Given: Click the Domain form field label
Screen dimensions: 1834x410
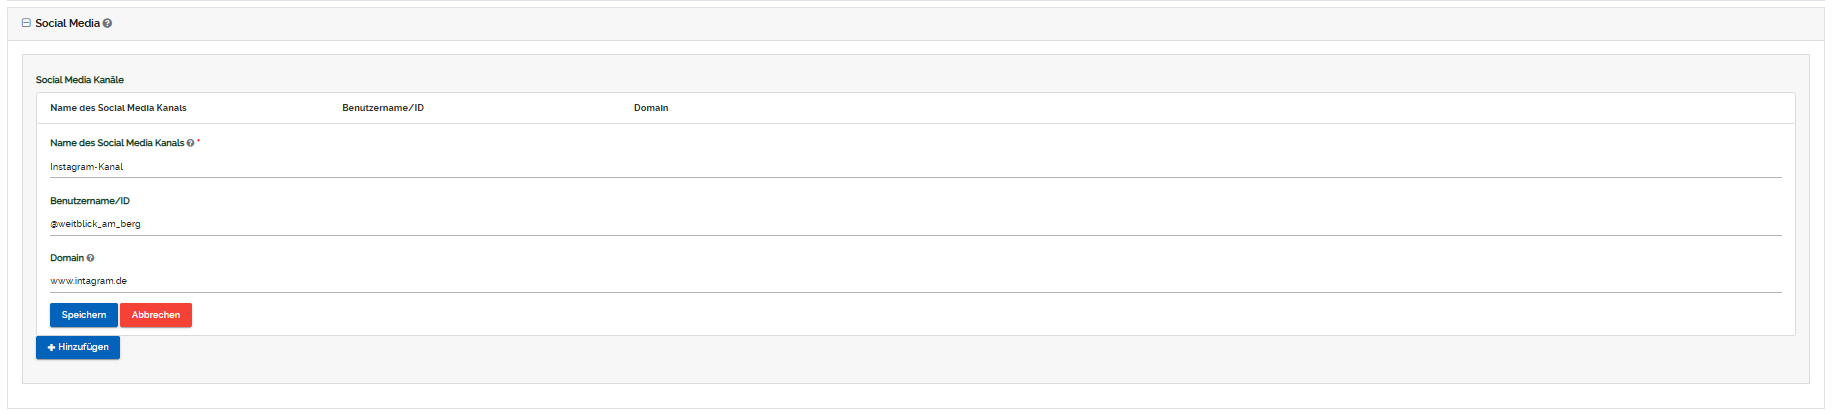Looking at the screenshot, I should click(x=67, y=258).
